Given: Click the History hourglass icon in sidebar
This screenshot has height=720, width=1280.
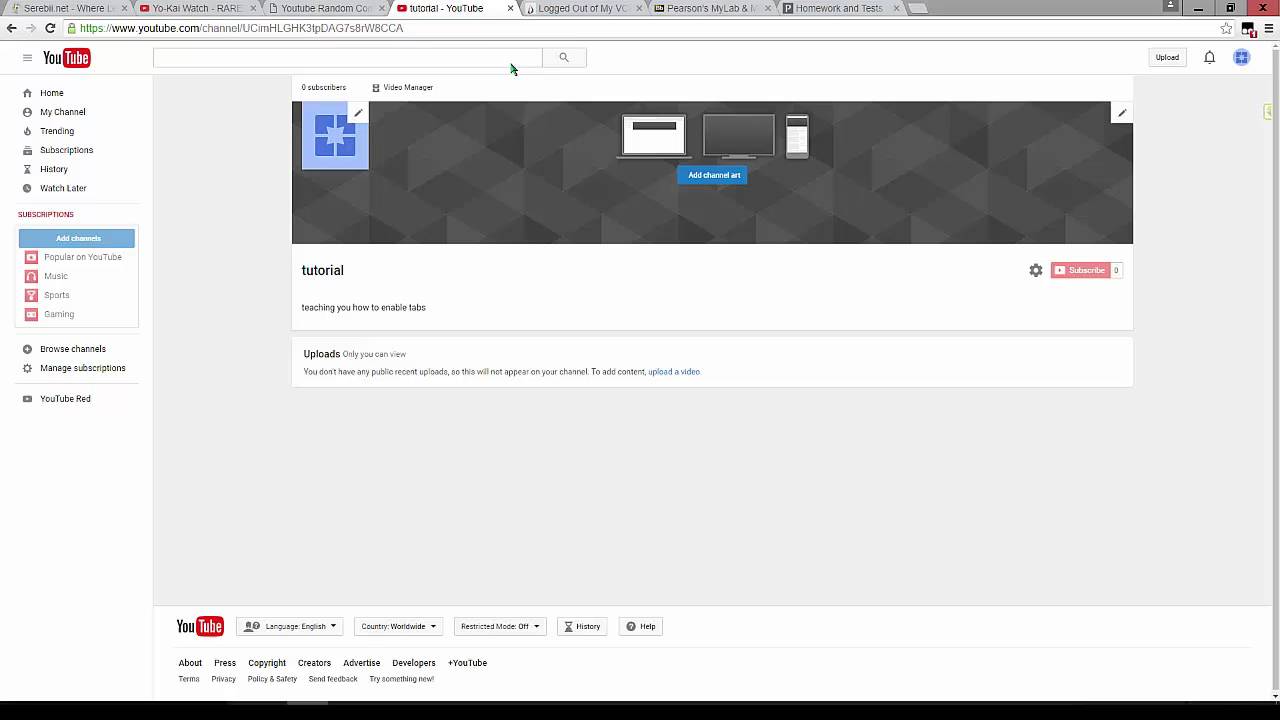Looking at the screenshot, I should click(x=27, y=169).
